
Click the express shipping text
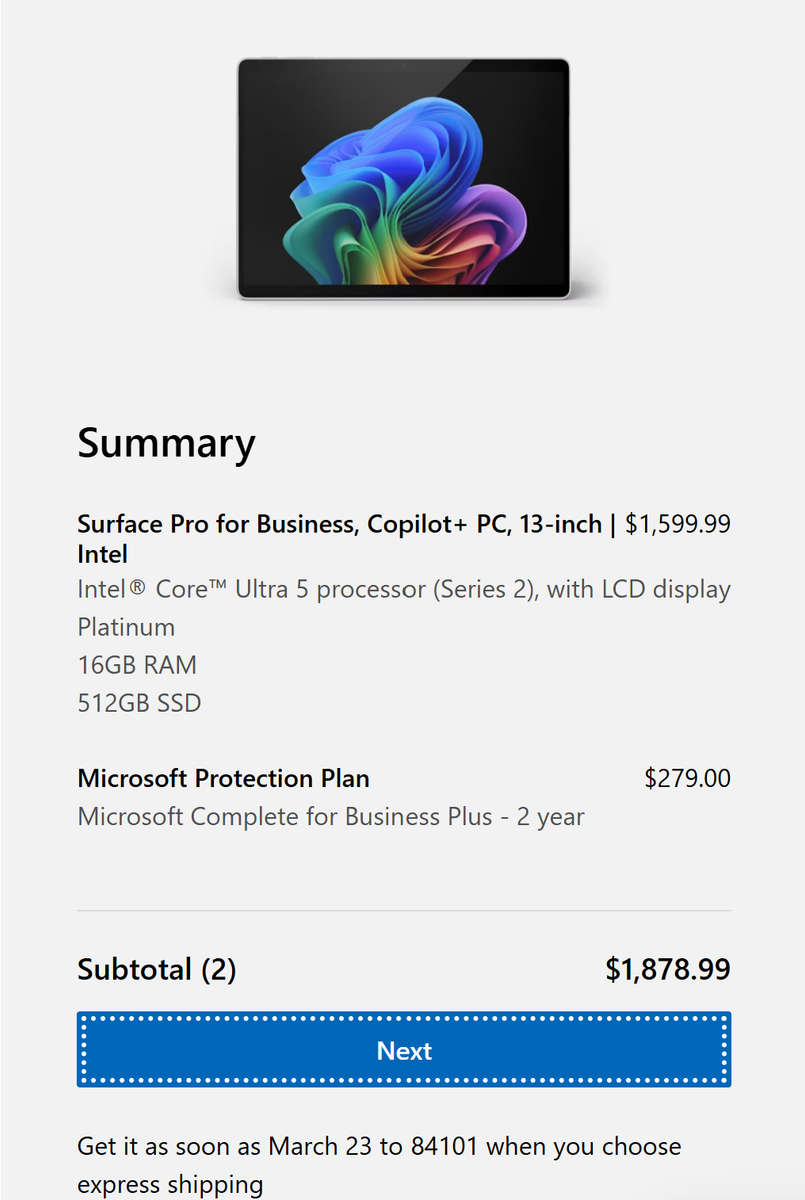tap(170, 1185)
